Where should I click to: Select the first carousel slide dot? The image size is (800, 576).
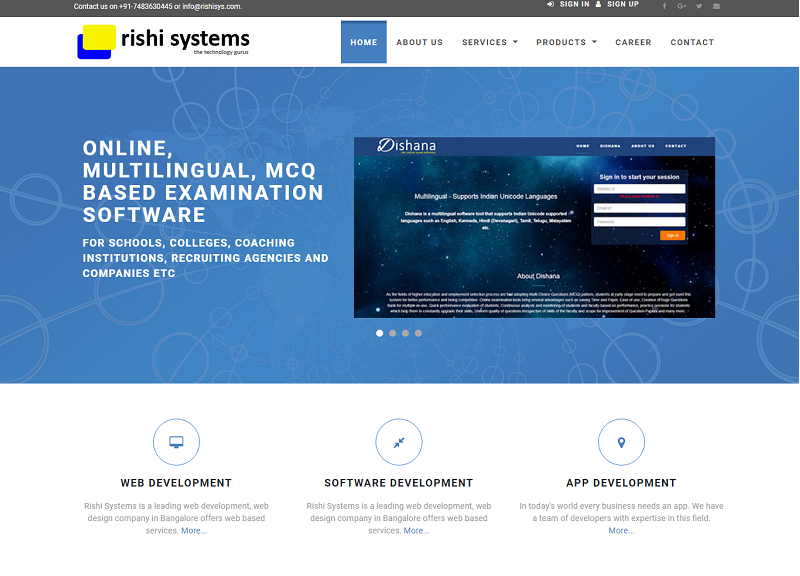point(380,333)
